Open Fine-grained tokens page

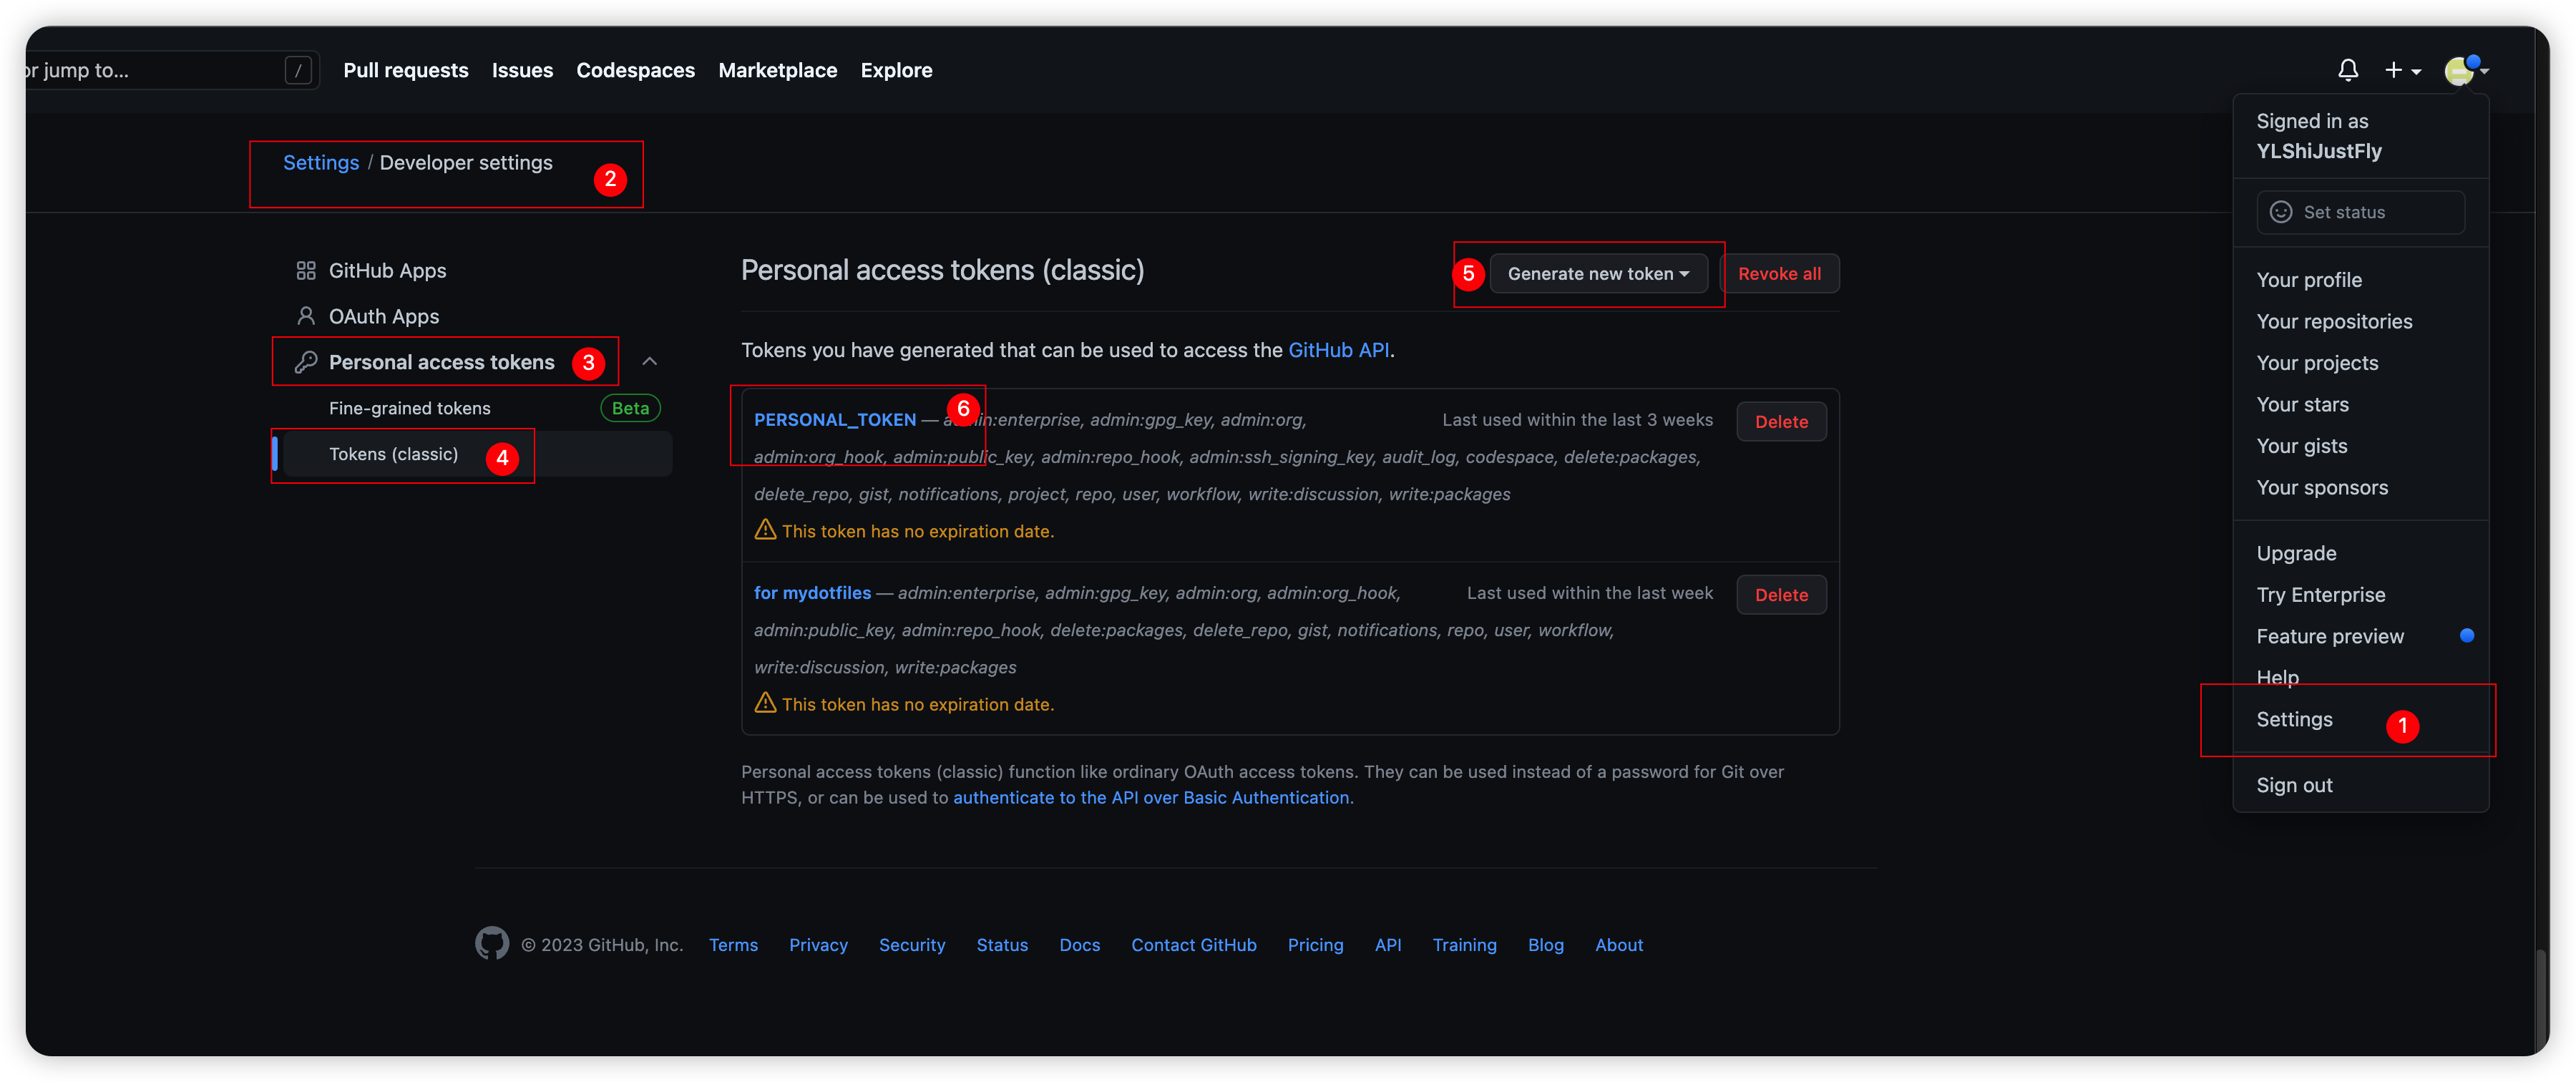click(409, 408)
